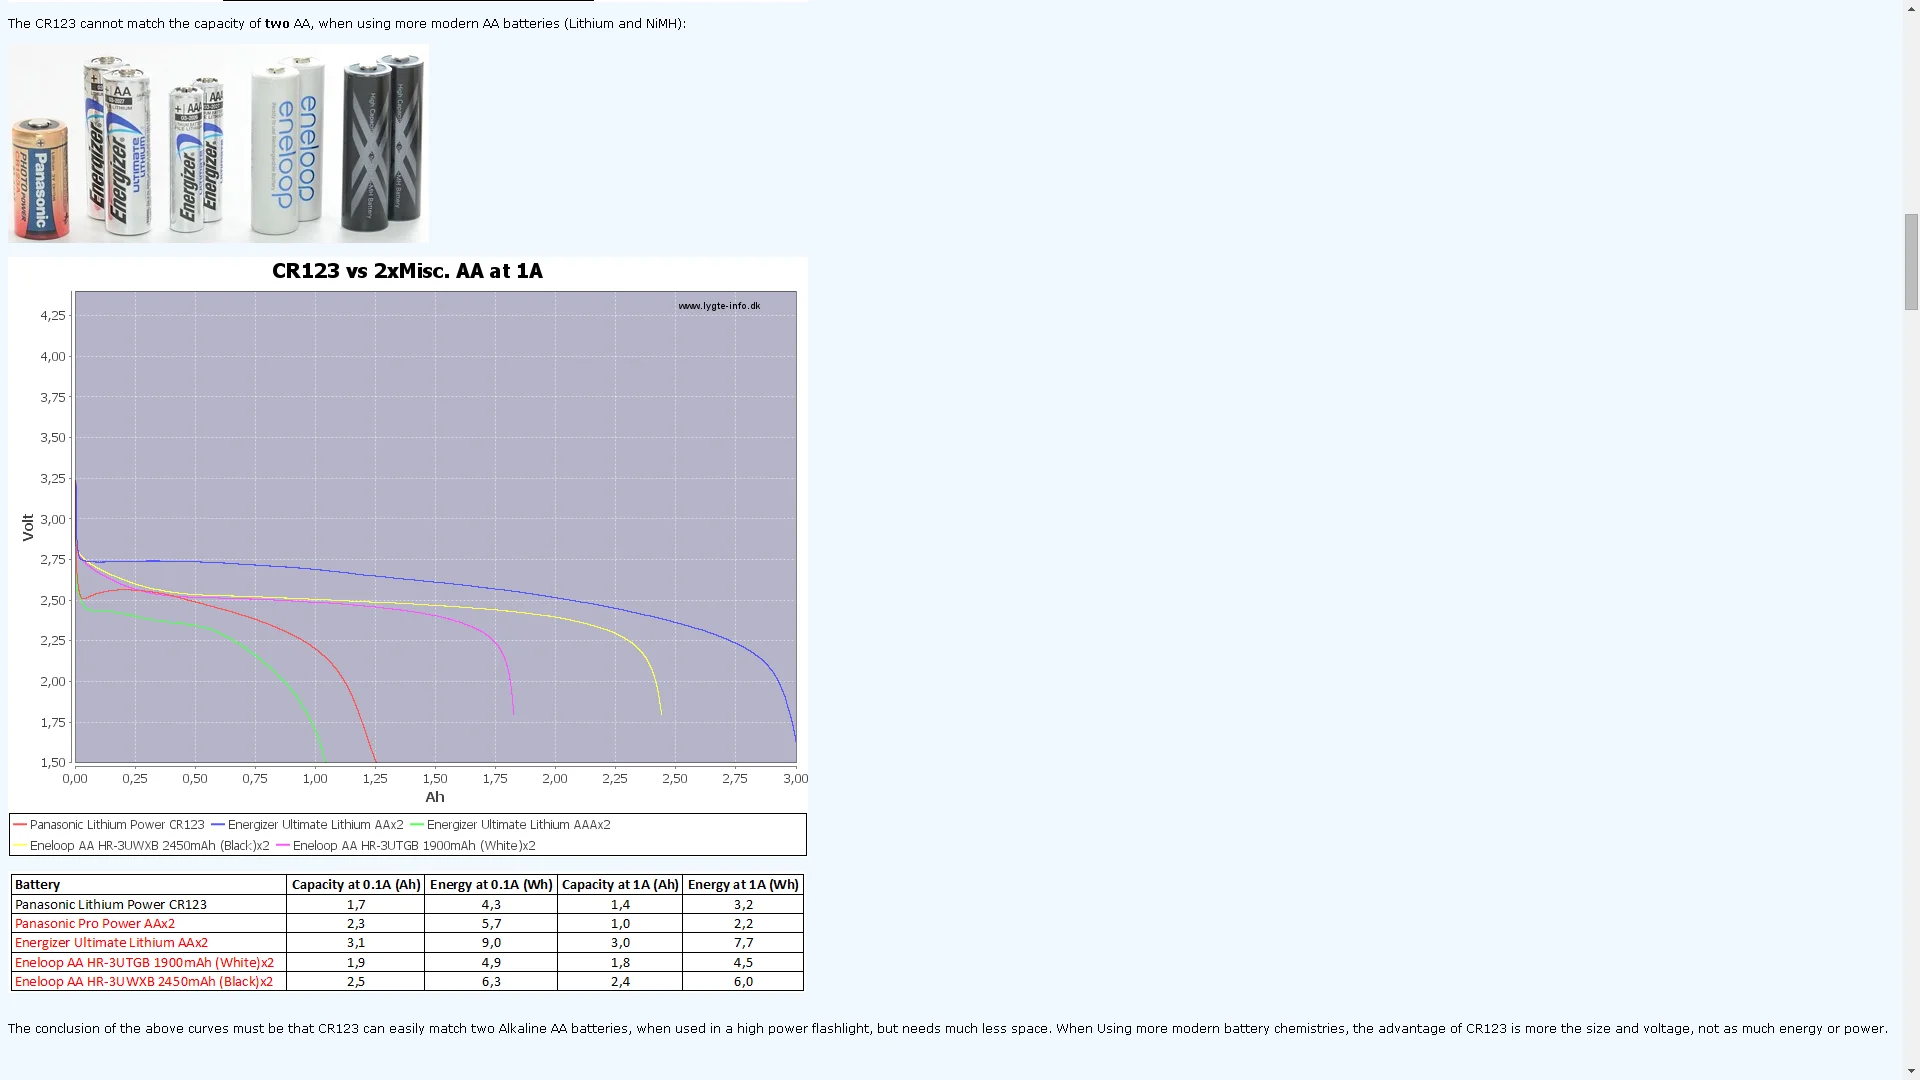Click the 'Volt' axis label

[x=28, y=528]
